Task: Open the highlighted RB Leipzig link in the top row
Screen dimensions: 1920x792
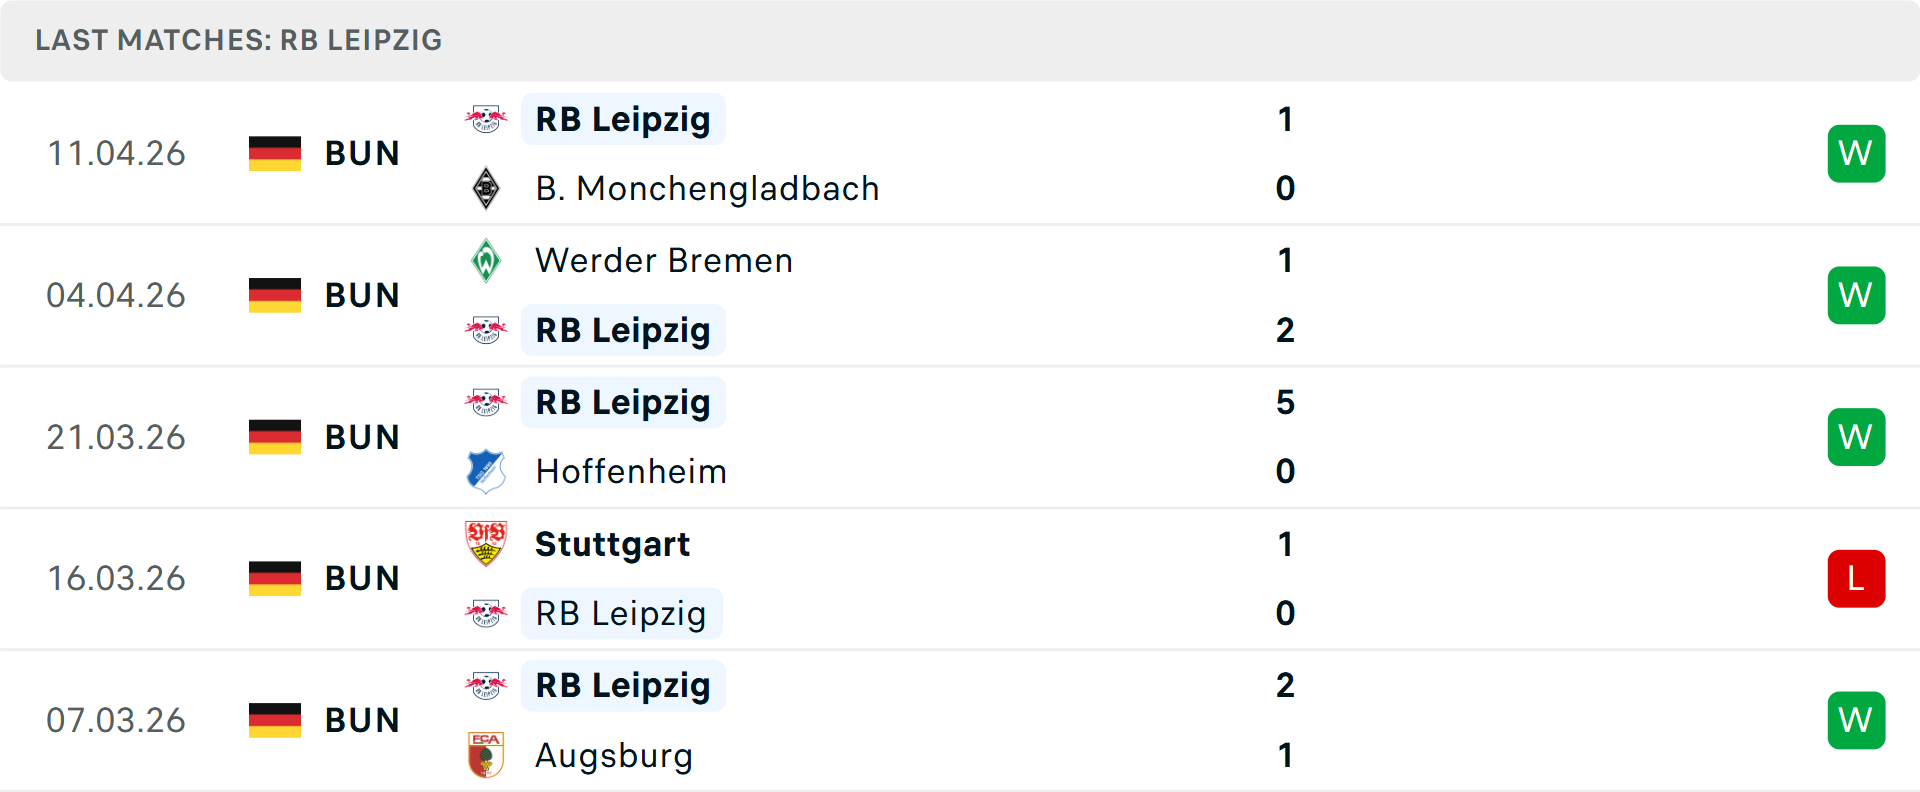Action: [x=622, y=118]
